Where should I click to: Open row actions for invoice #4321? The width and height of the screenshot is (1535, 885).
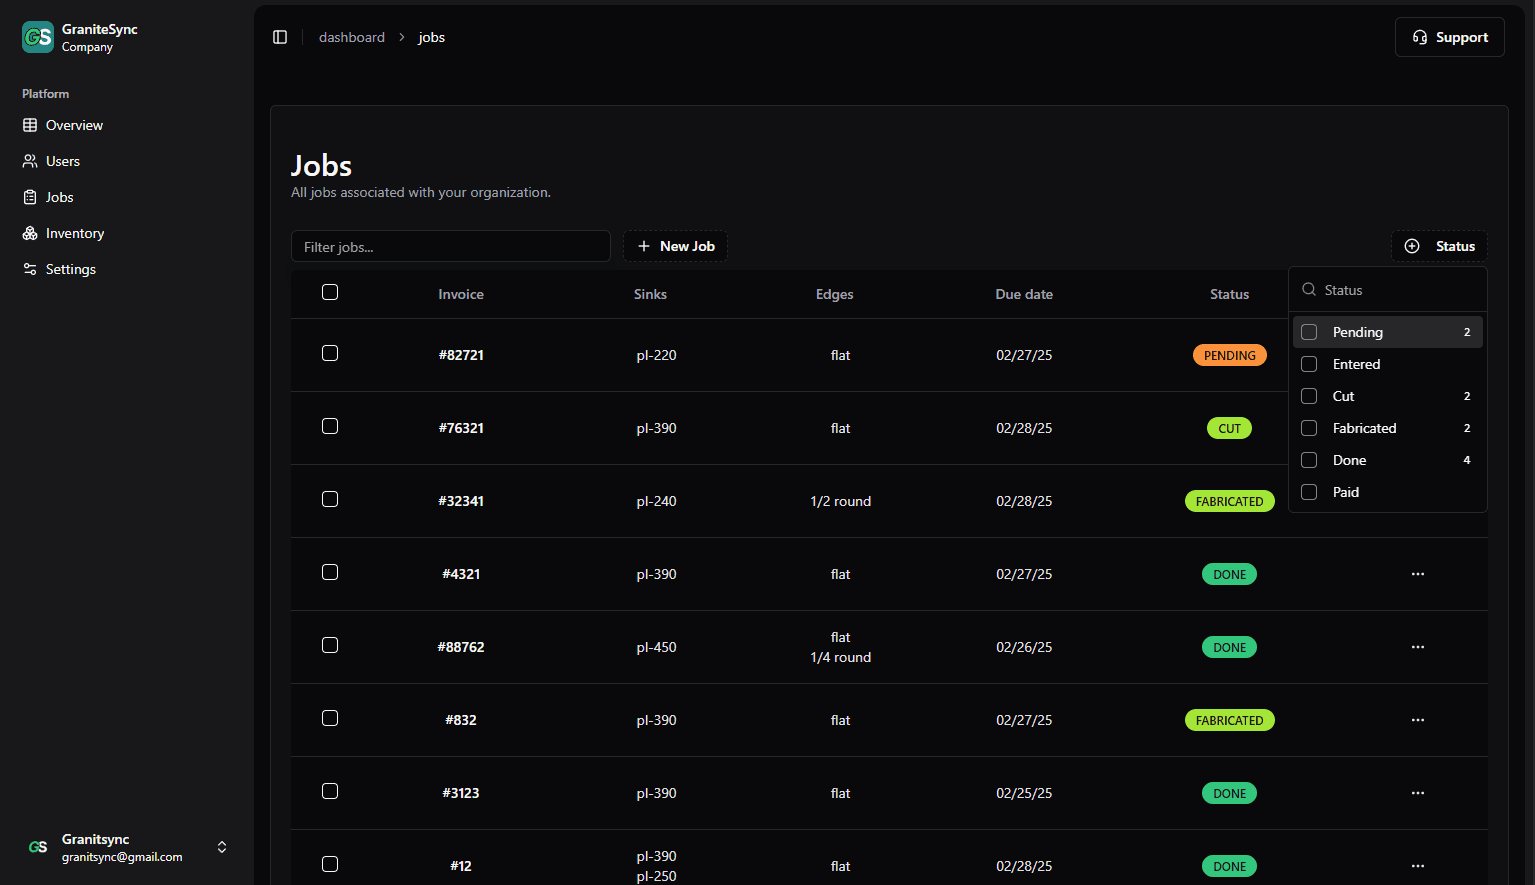coord(1417,574)
